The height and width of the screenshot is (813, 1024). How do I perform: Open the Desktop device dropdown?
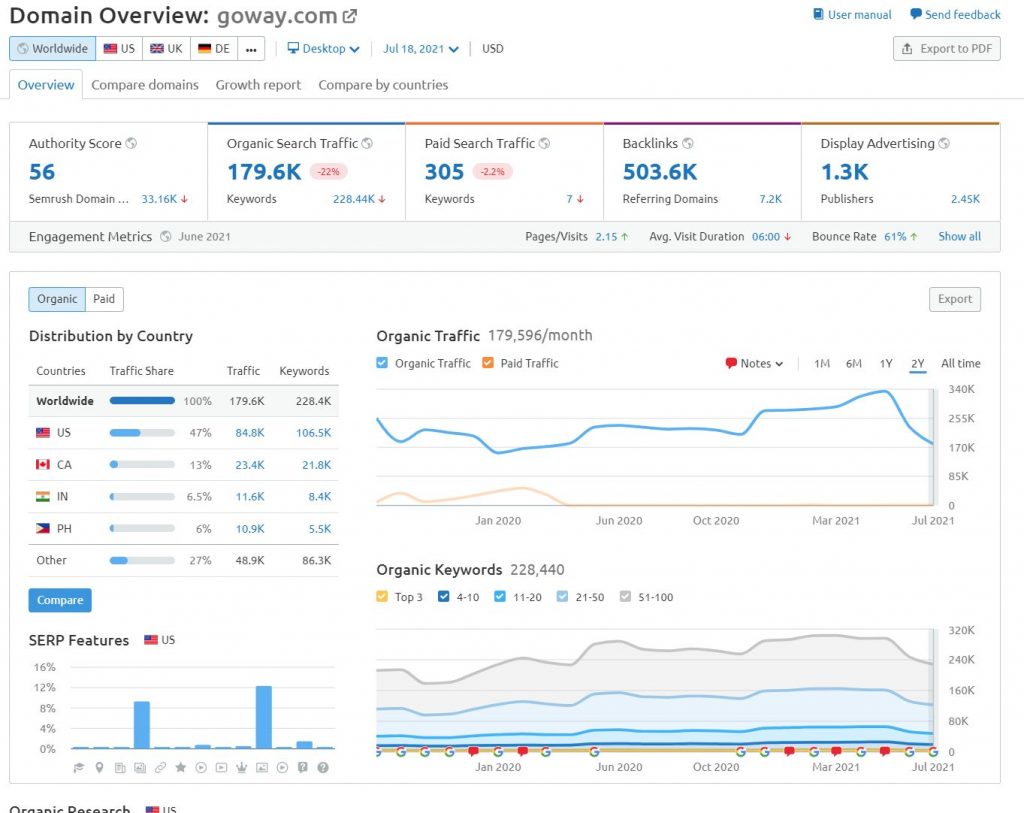click(x=323, y=49)
